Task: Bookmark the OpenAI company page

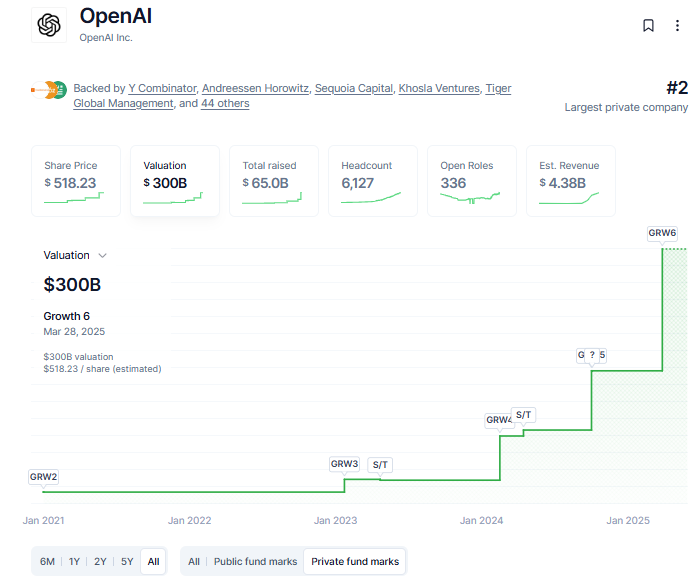Action: click(x=648, y=25)
